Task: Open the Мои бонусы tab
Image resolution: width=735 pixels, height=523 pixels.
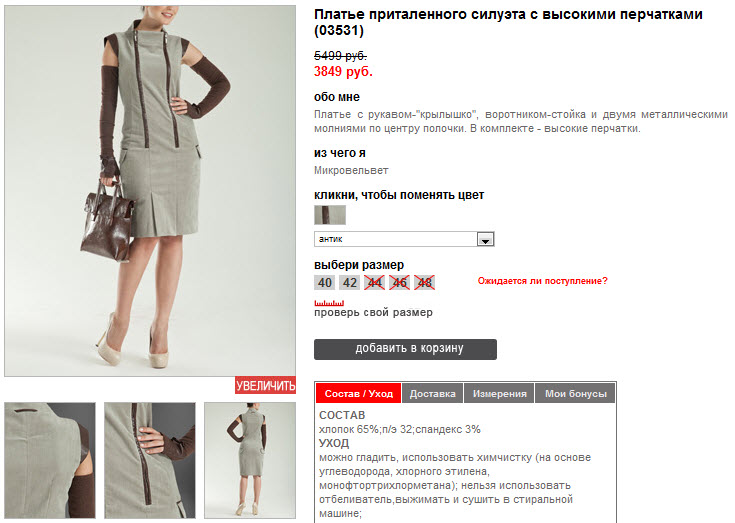Action: pyautogui.click(x=575, y=394)
